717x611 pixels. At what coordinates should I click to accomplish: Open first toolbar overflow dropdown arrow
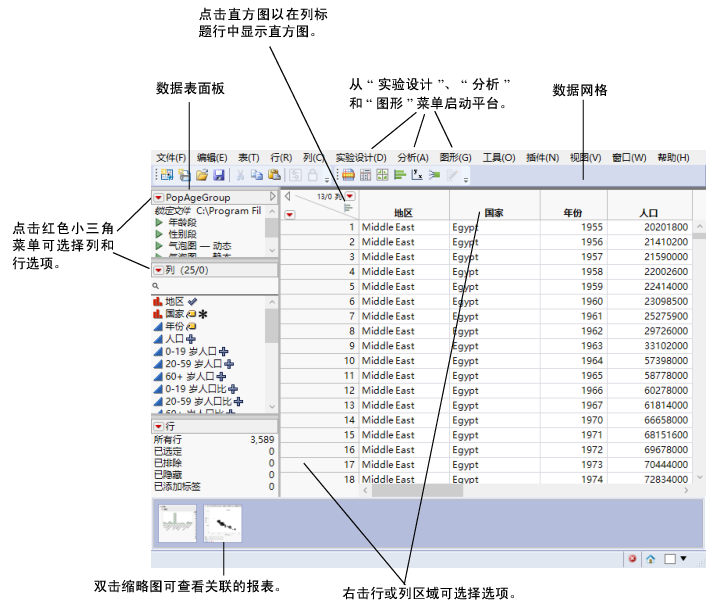click(327, 179)
